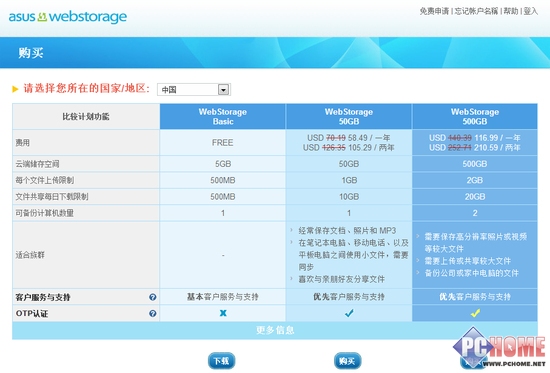Click the 下载 button

coord(221,361)
